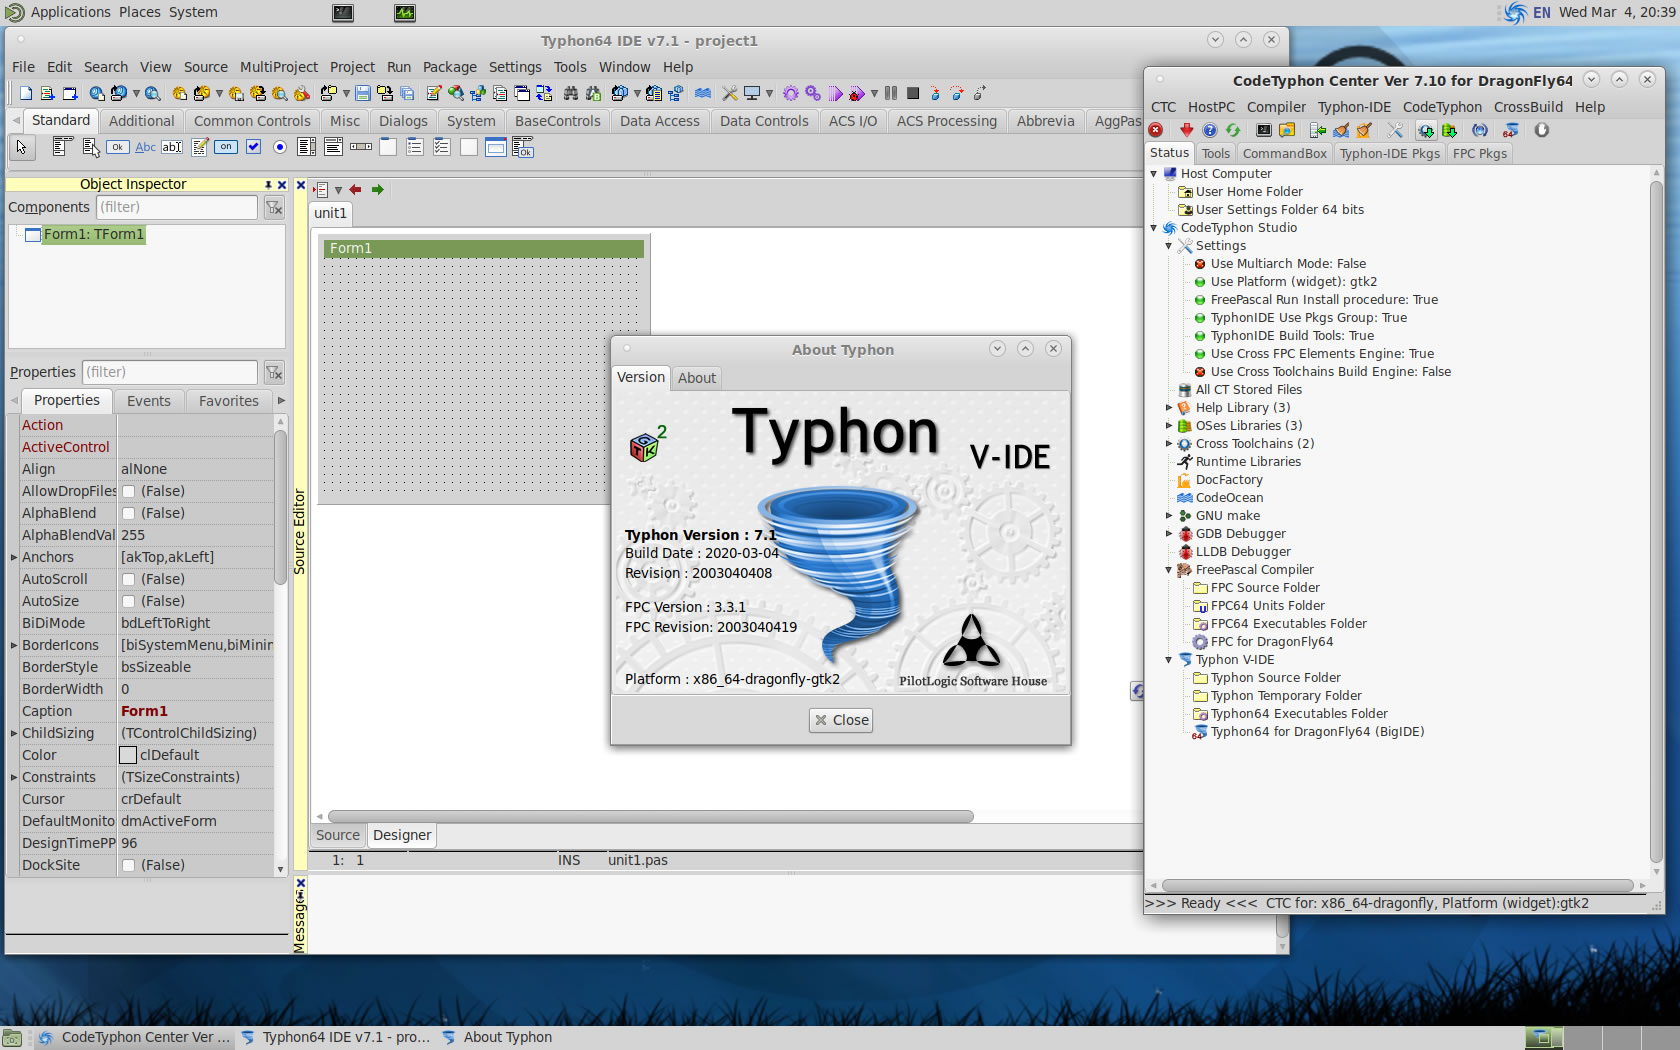Image resolution: width=1680 pixels, height=1050 pixels.
Task: Select the pointer selection tool in palette
Action: click(21, 147)
